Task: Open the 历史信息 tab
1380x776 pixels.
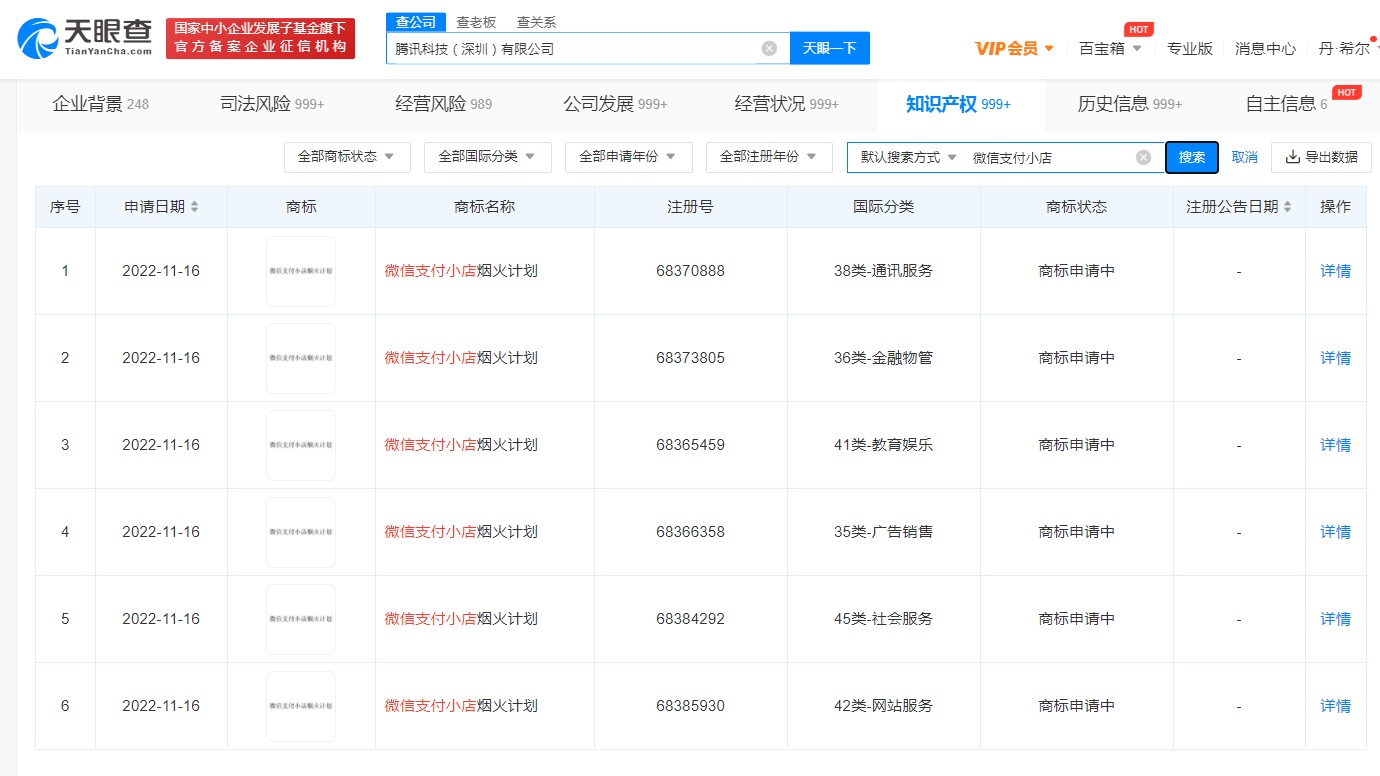Action: pyautogui.click(x=1130, y=104)
